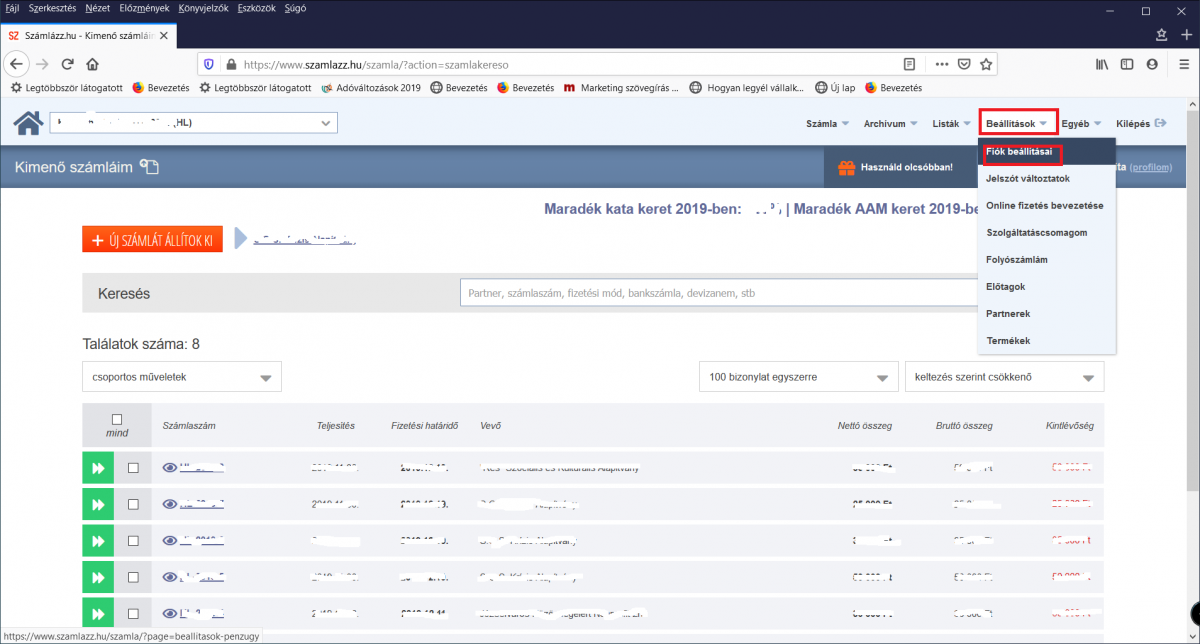The height and width of the screenshot is (644, 1200).
Task: Click the eye icon on second invoice row
Action: [169, 505]
